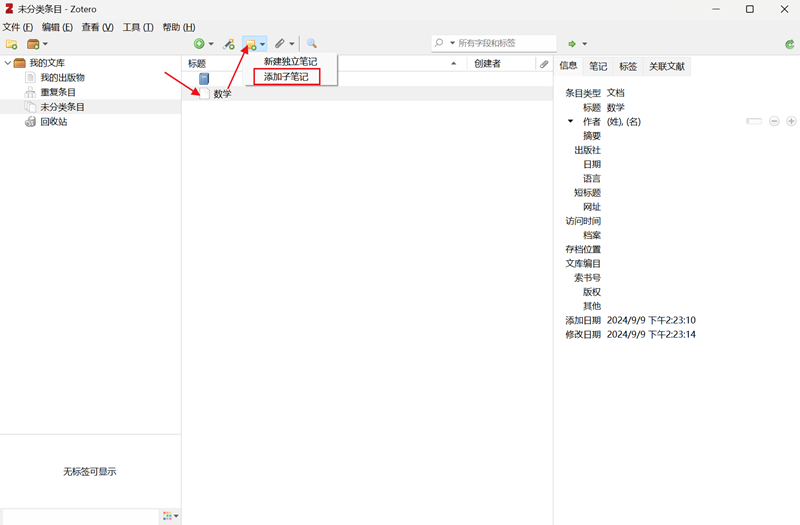Select the 数学 item row

point(367,93)
